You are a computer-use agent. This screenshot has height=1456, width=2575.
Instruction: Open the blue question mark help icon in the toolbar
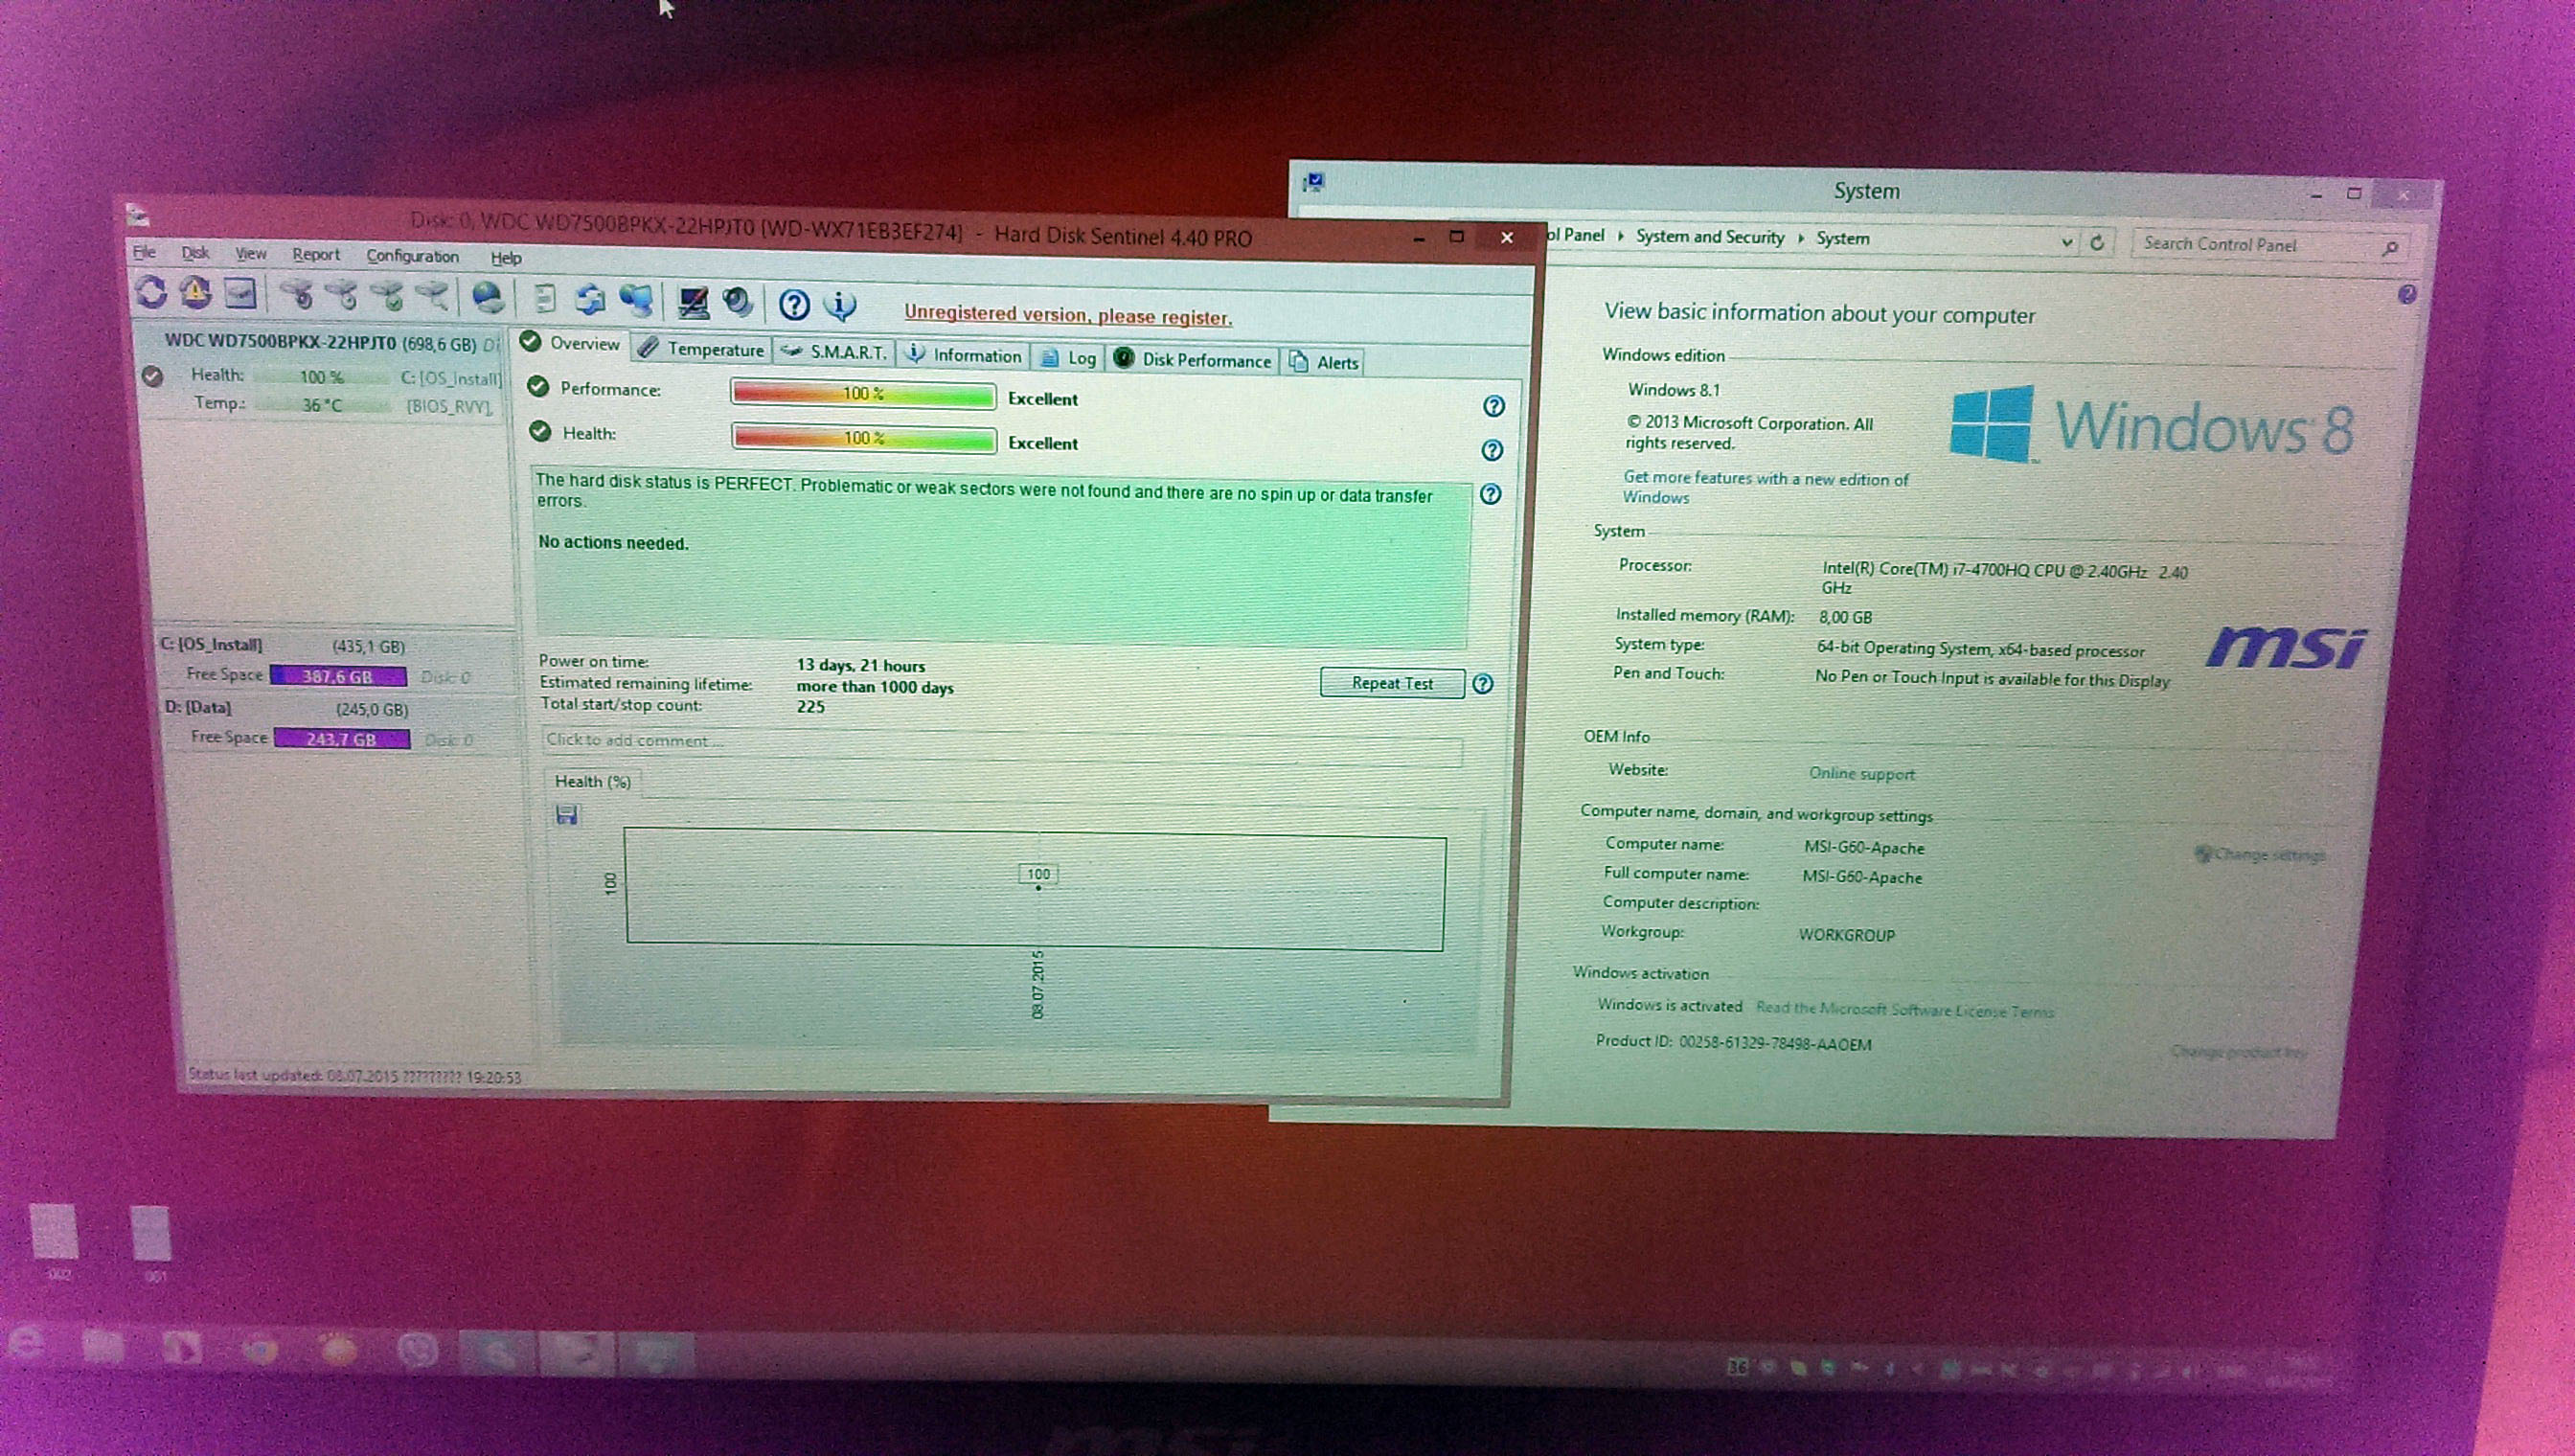pos(794,304)
